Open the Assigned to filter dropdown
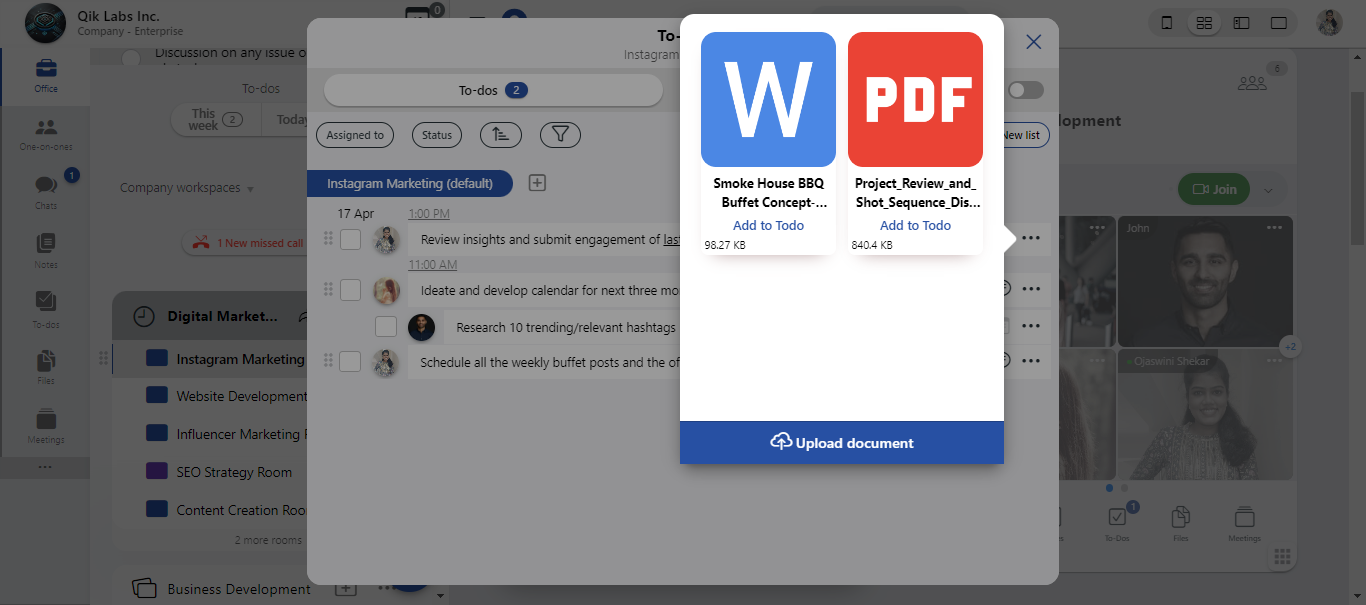This screenshot has height=605, width=1366. point(355,135)
